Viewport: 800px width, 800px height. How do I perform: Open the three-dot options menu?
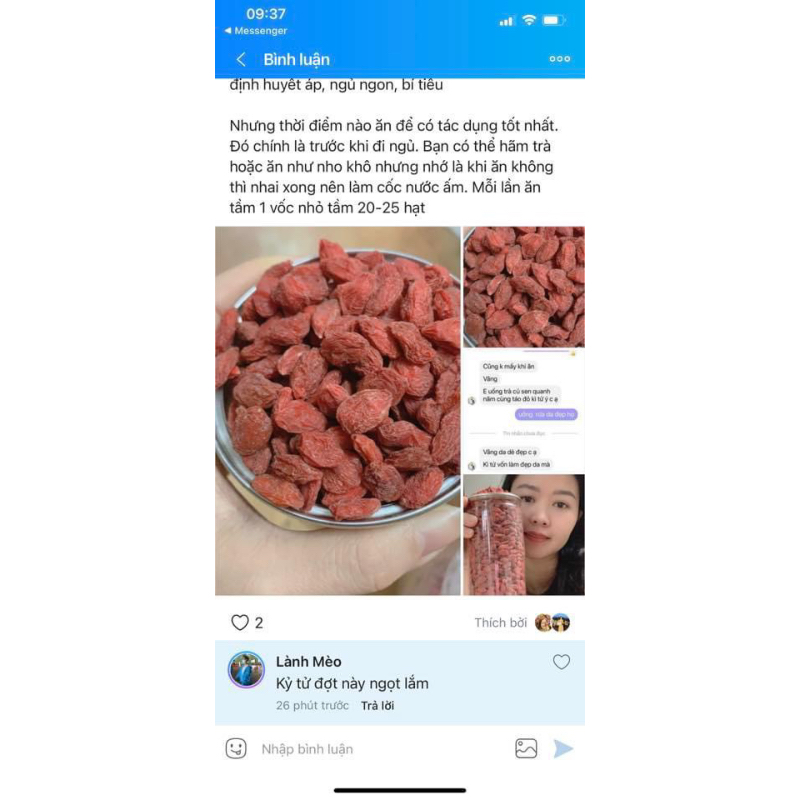pyautogui.click(x=559, y=59)
